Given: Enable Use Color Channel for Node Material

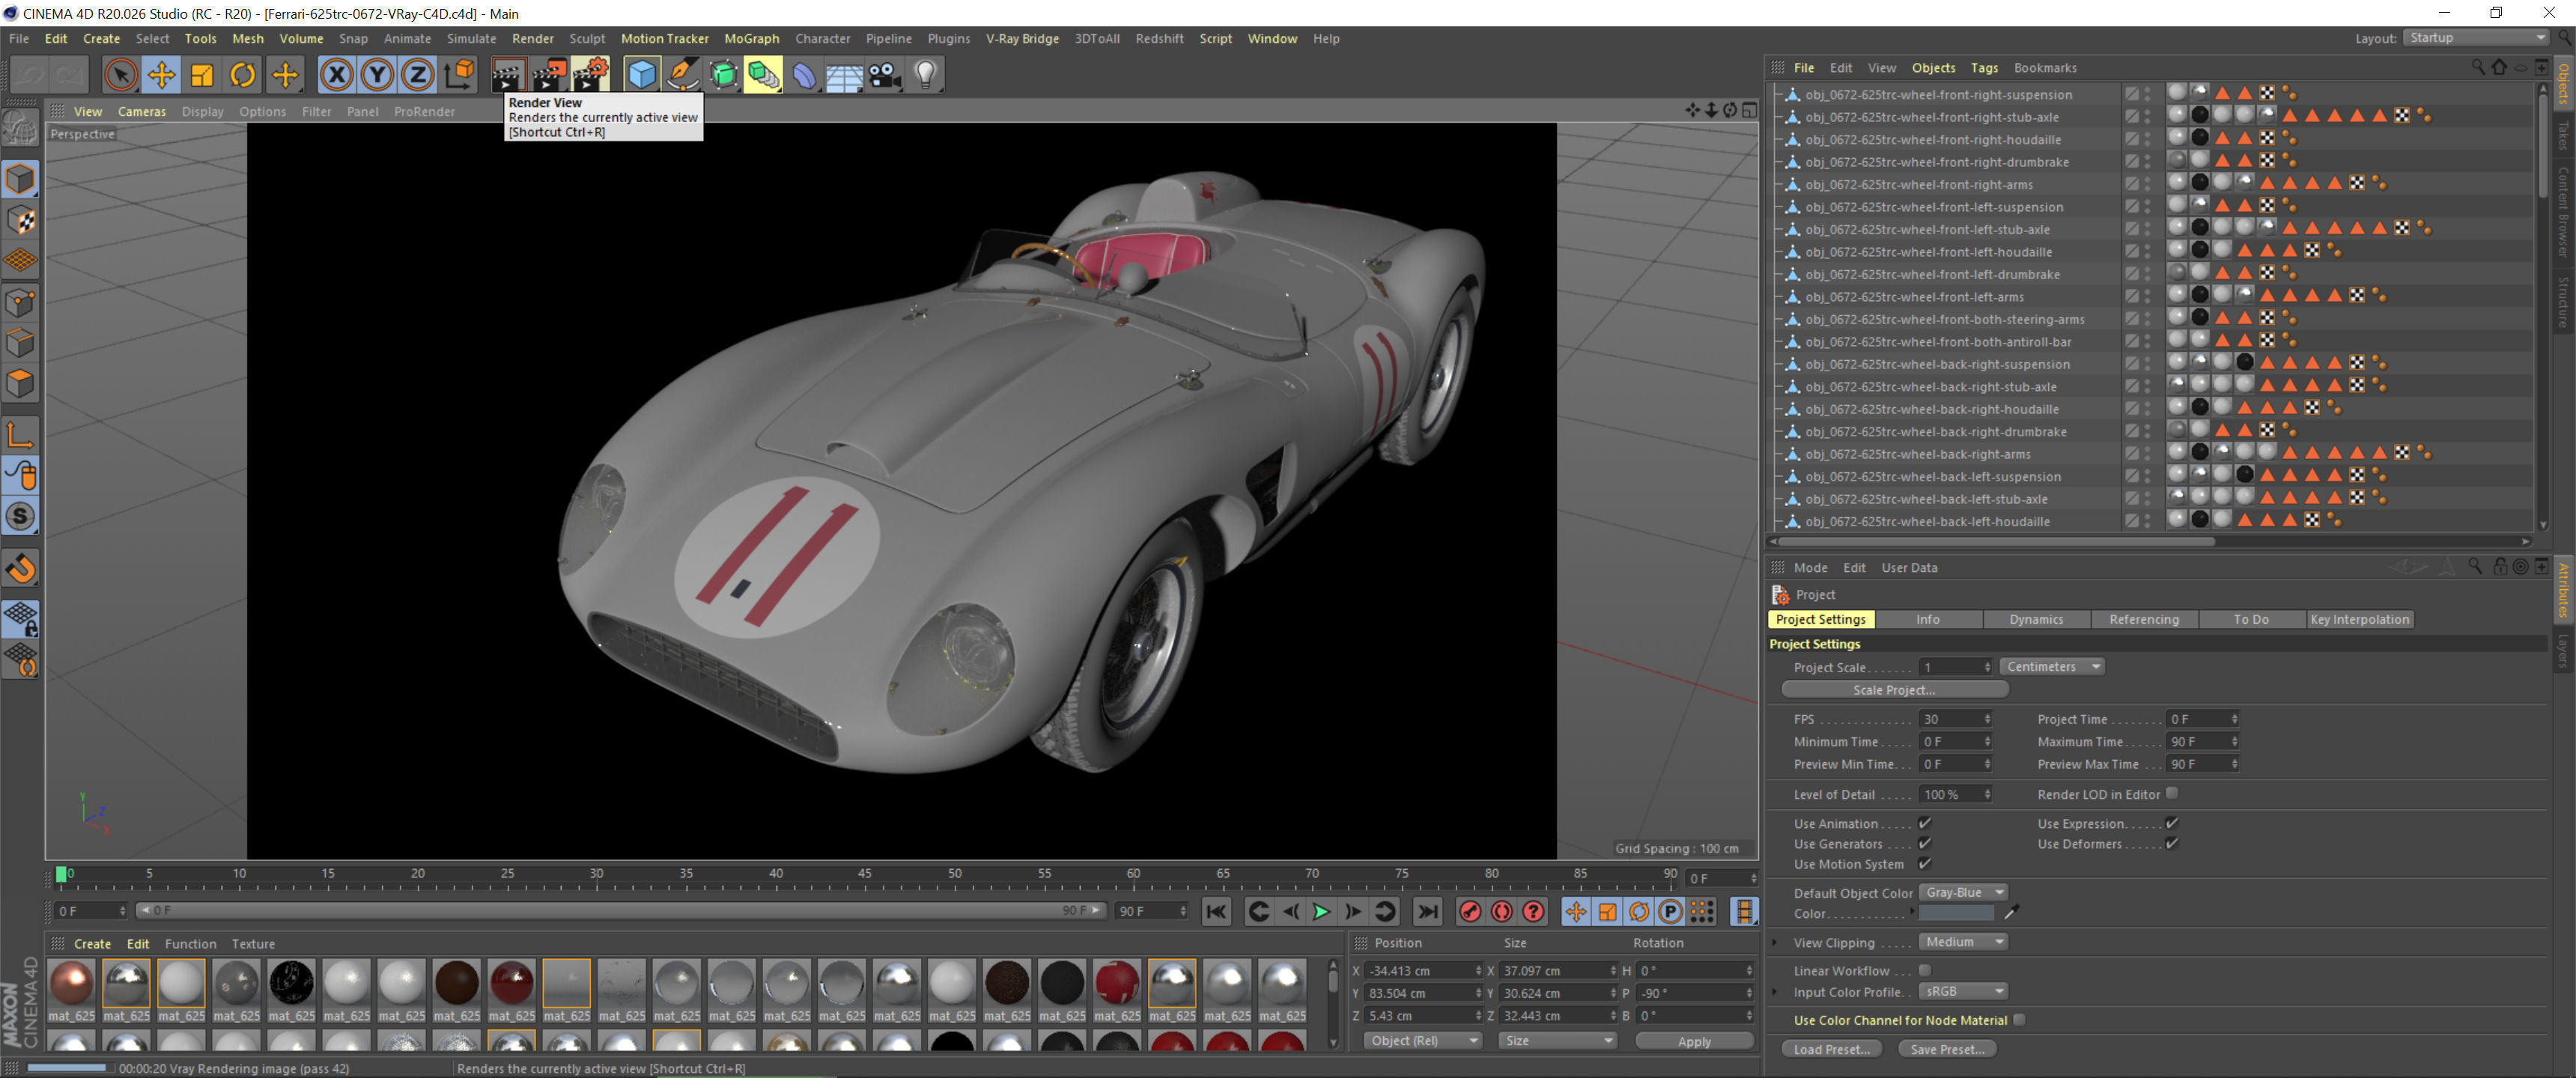Looking at the screenshot, I should (2020, 1020).
